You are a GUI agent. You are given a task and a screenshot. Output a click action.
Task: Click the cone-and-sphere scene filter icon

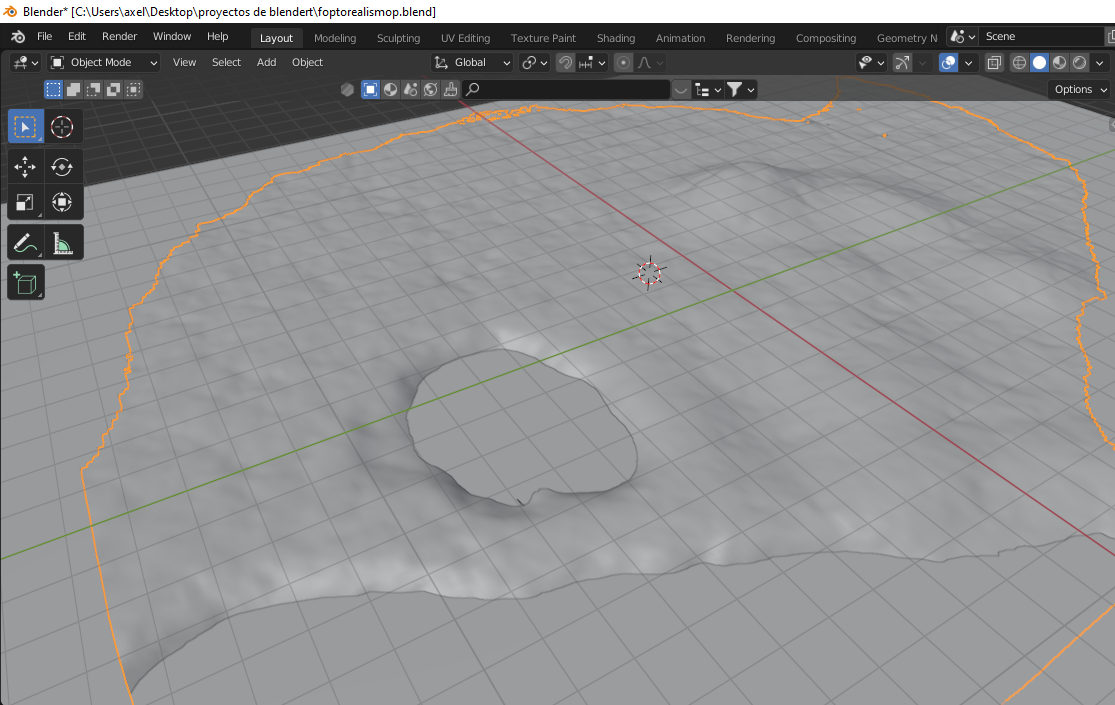tap(410, 90)
